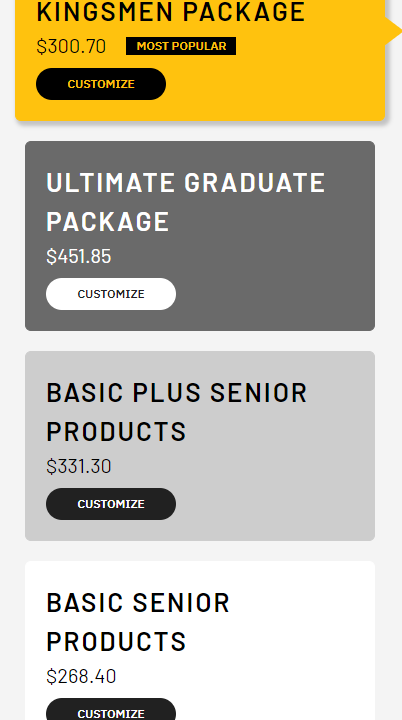402x720 pixels.
Task: Select the $331.30 price text
Action: (x=79, y=466)
